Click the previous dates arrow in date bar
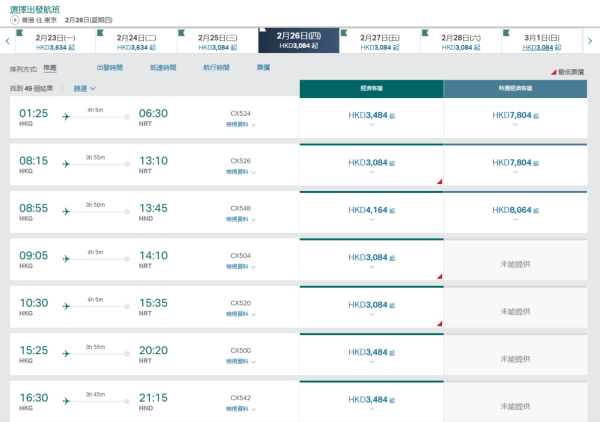Viewport: 600px width, 422px height. pyautogui.click(x=8, y=41)
